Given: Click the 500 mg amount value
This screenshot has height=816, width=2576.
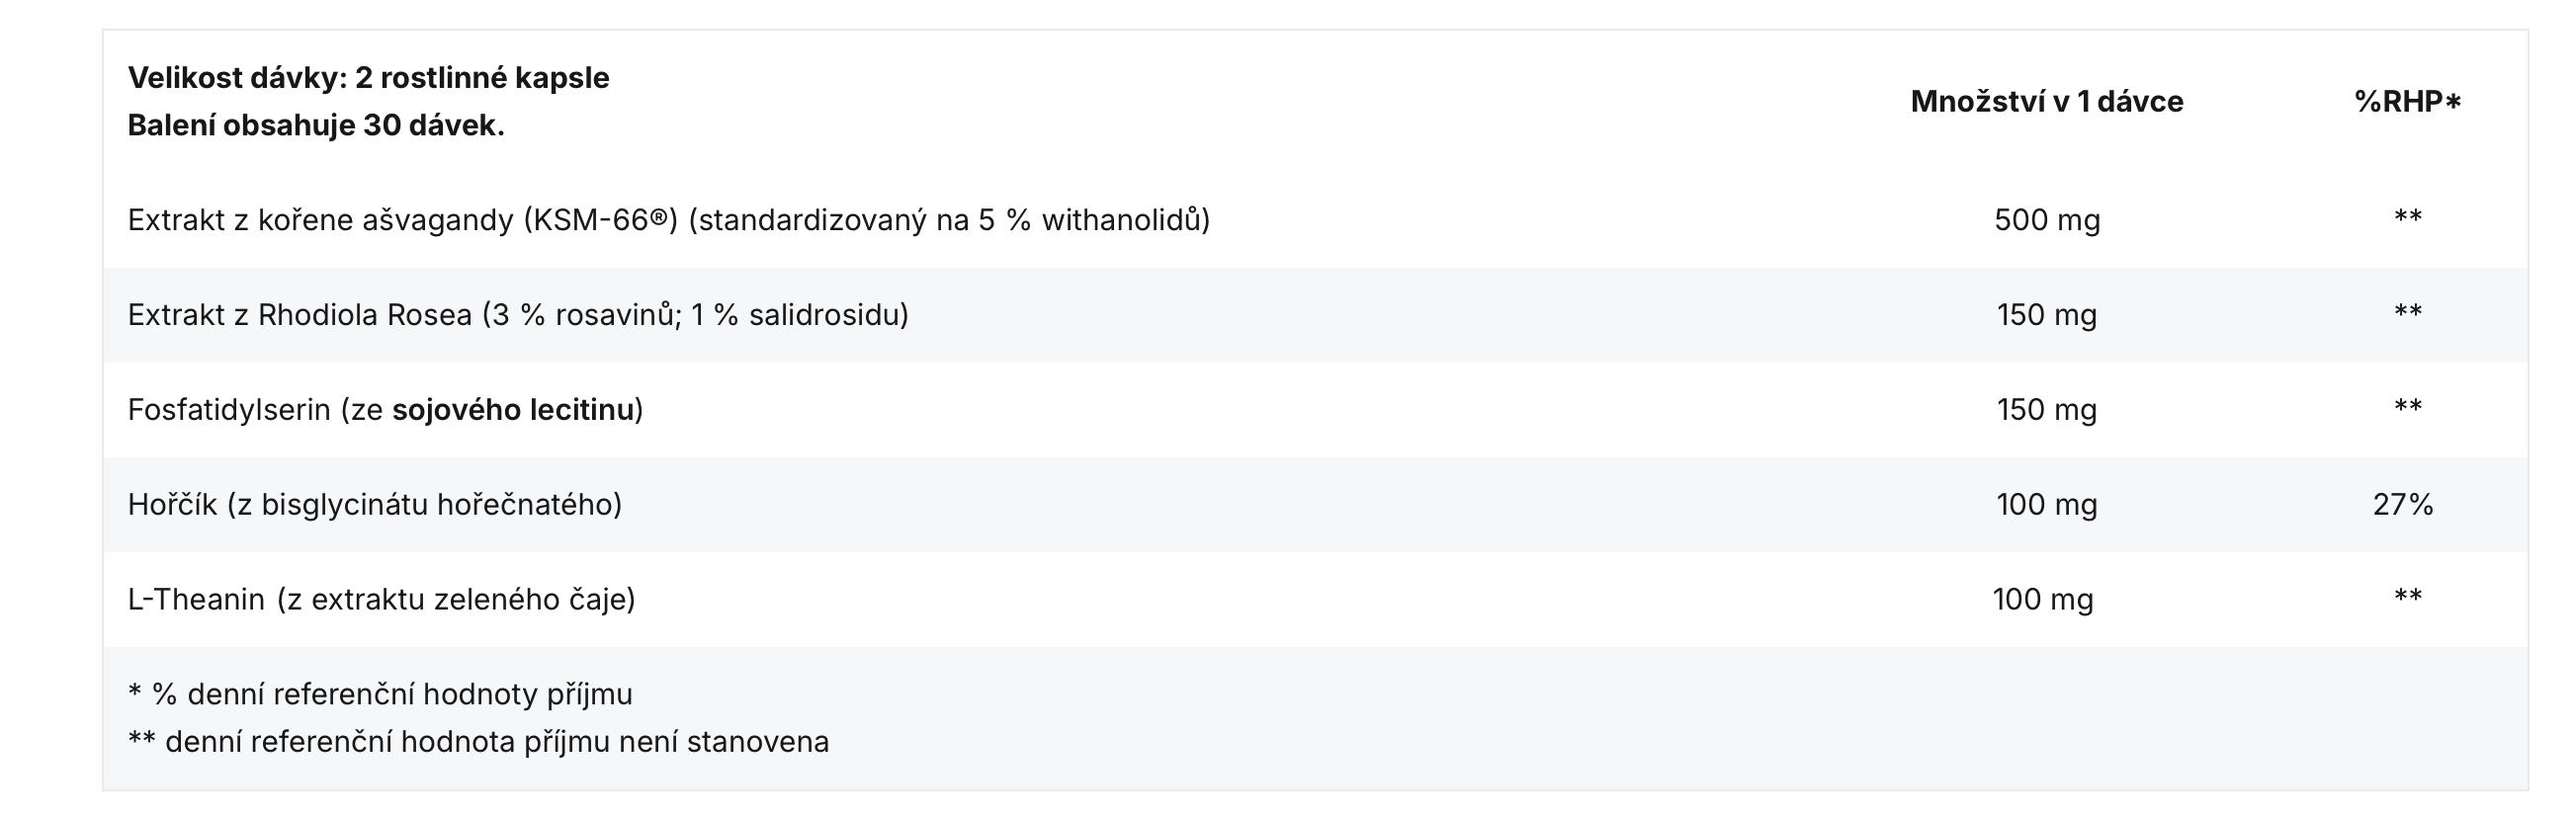Looking at the screenshot, I should (x=2046, y=220).
